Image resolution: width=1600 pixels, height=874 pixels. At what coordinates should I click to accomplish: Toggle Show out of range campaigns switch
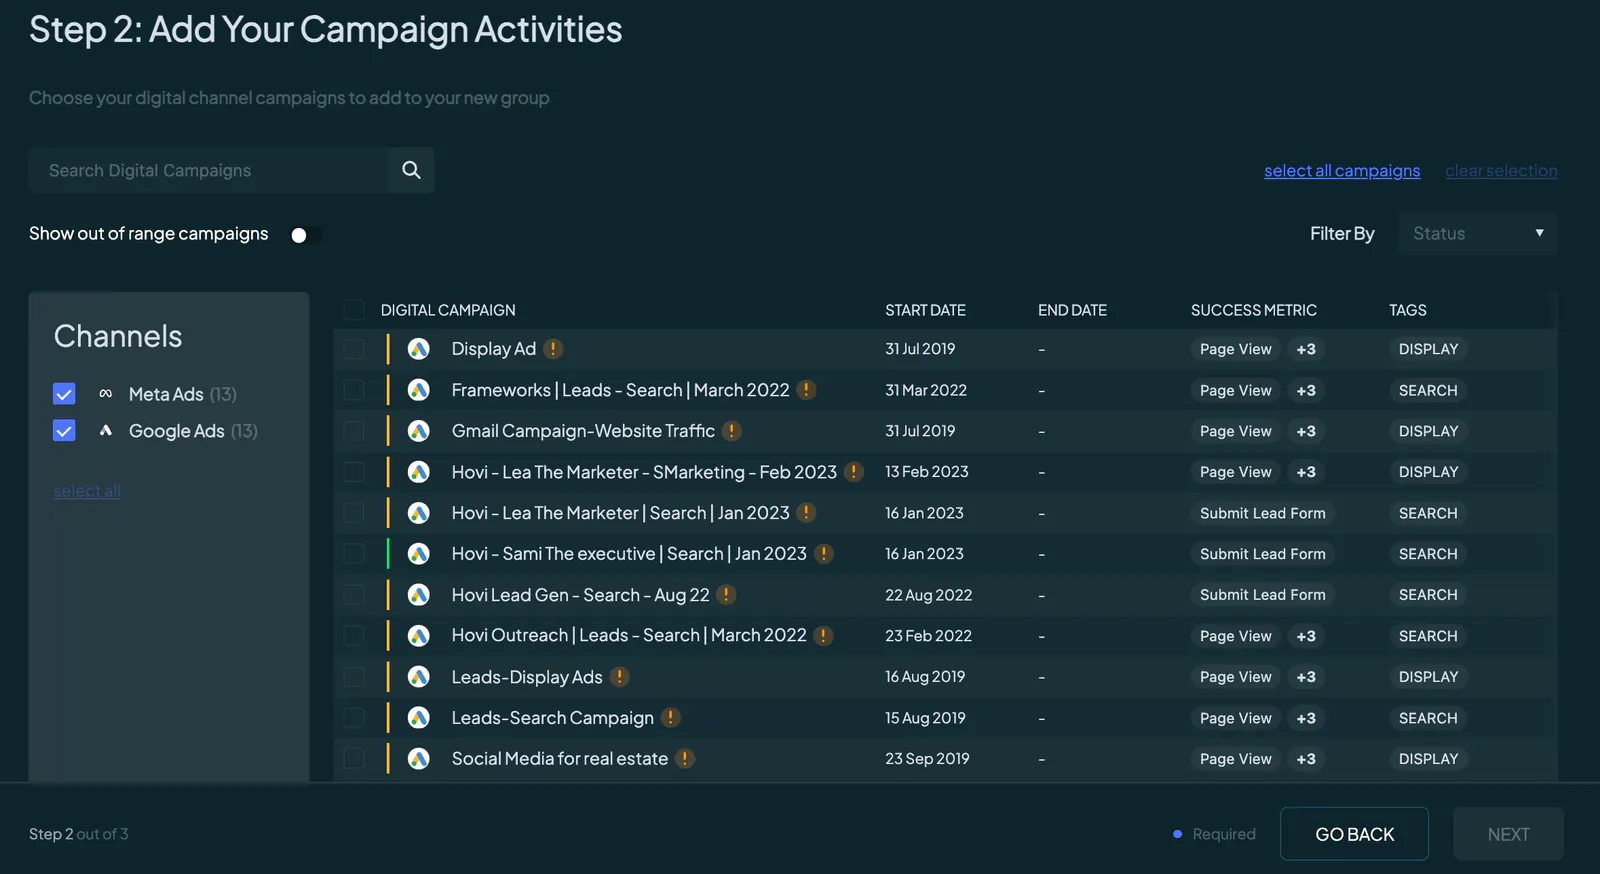[x=304, y=235]
